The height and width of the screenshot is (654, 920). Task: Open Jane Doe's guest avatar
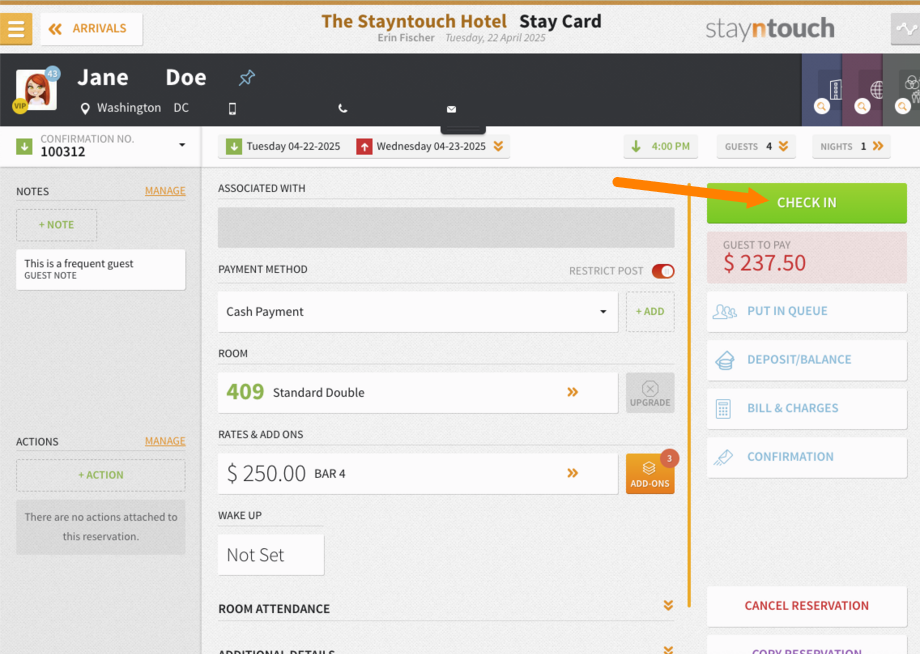36,90
